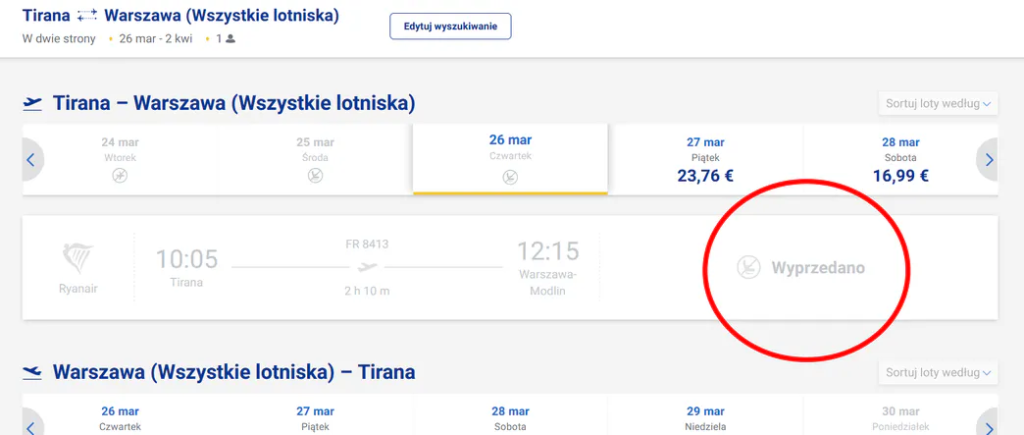Viewport: 1024px width, 435px height.
Task: Select the 27 mar Piątek 23,76 € outbound date
Action: (706, 160)
